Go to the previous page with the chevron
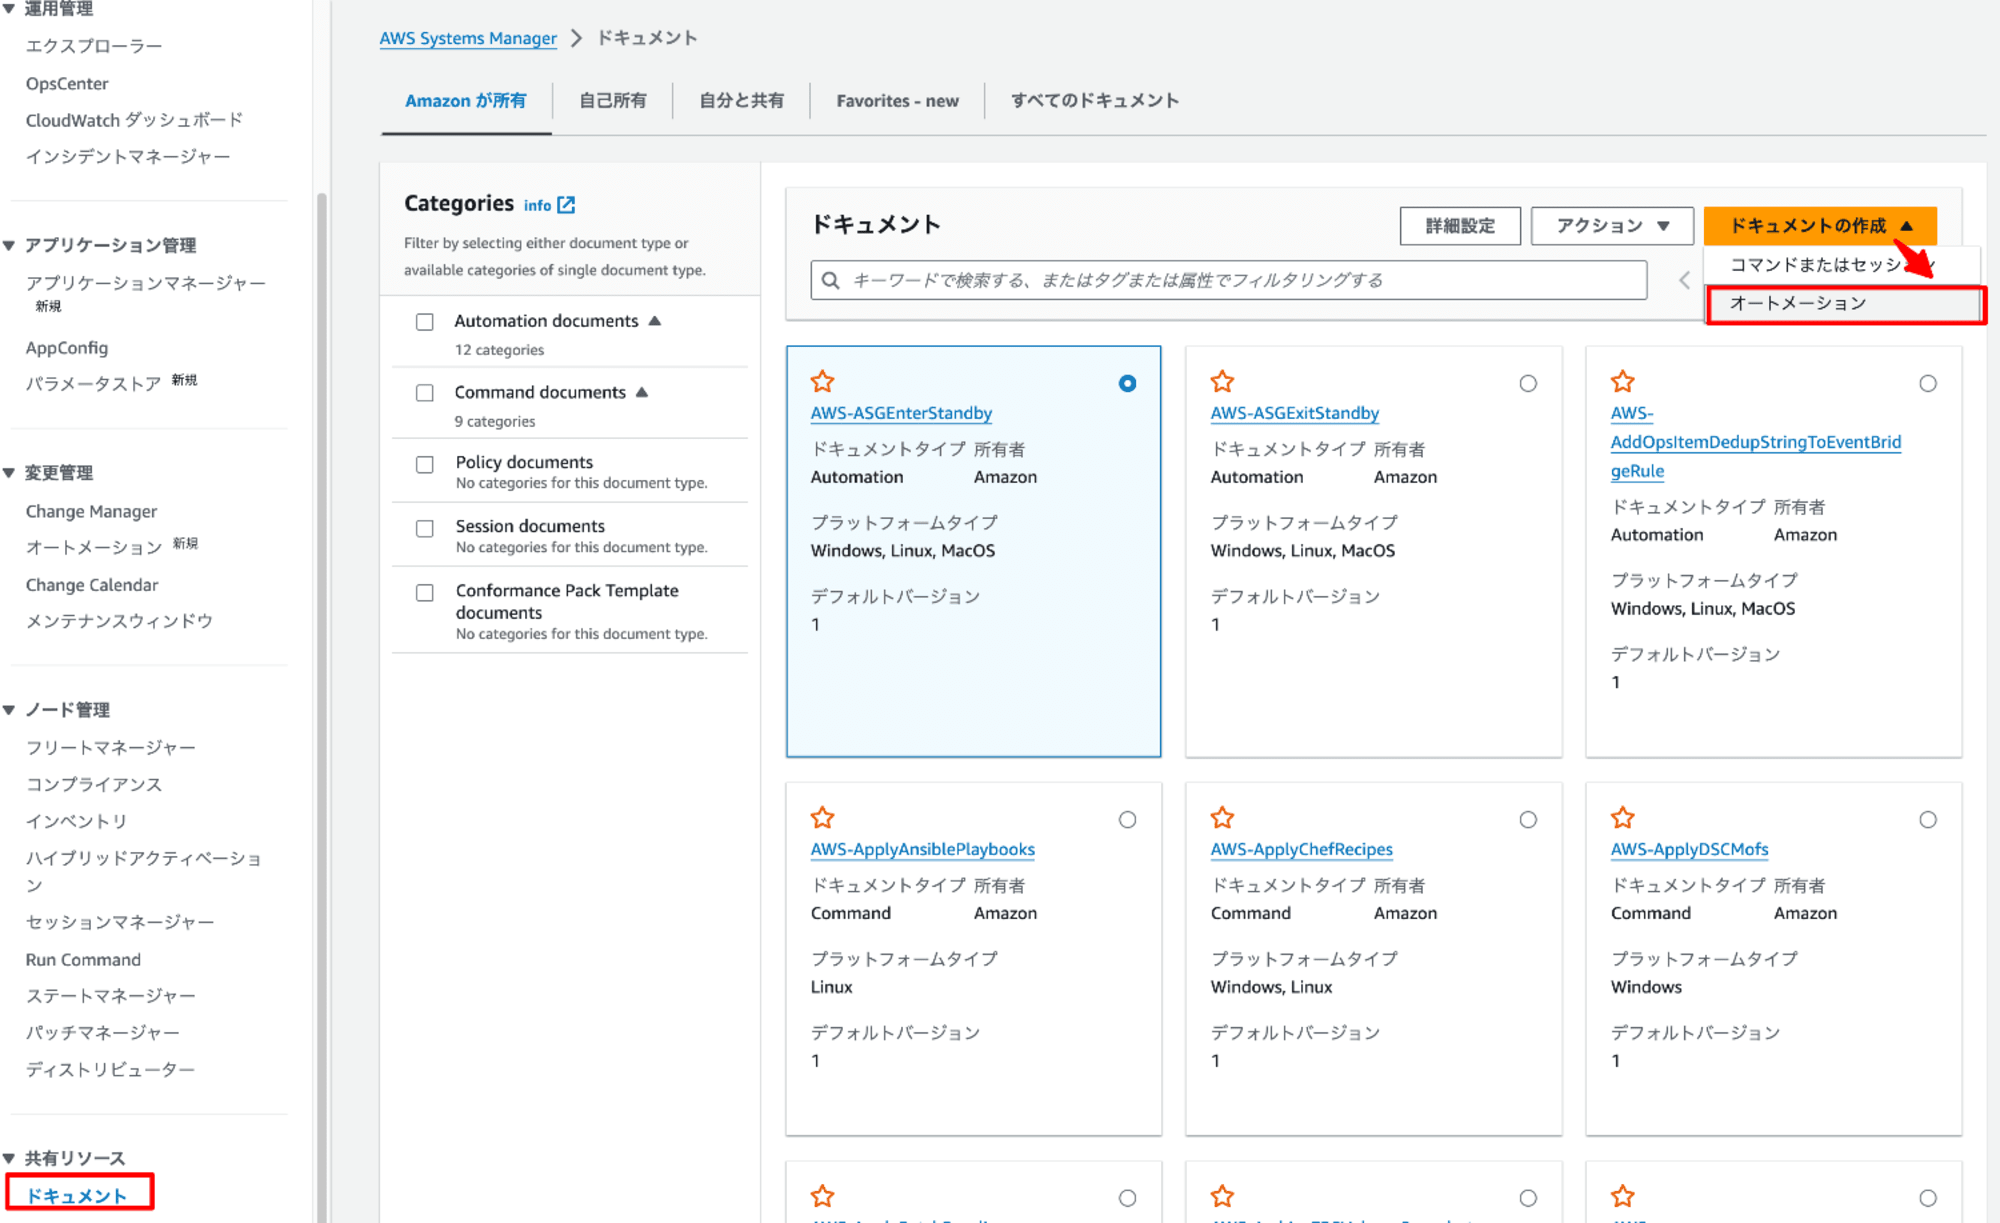2000x1223 pixels. [x=1684, y=280]
